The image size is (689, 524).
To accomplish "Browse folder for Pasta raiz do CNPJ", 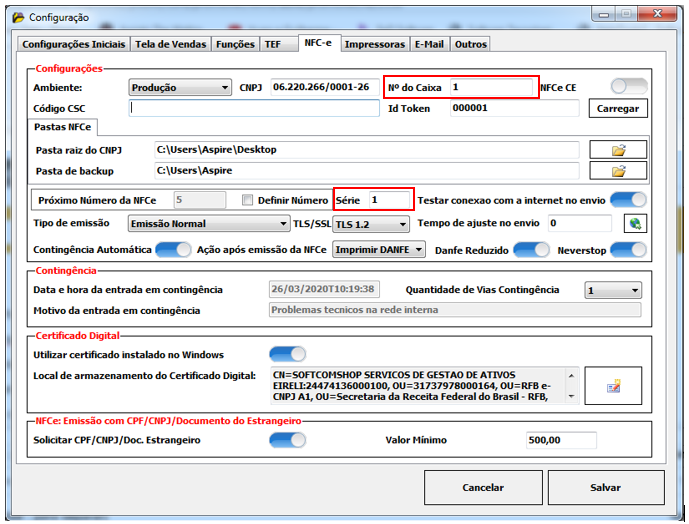I will 618,150.
